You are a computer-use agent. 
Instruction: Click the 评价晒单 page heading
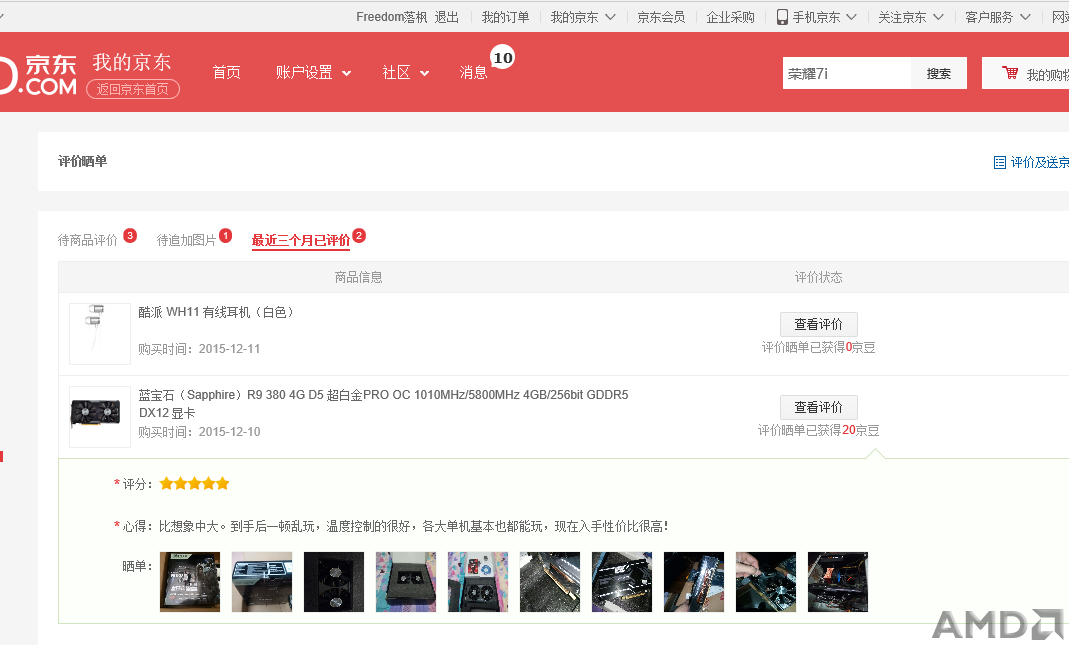(82, 162)
